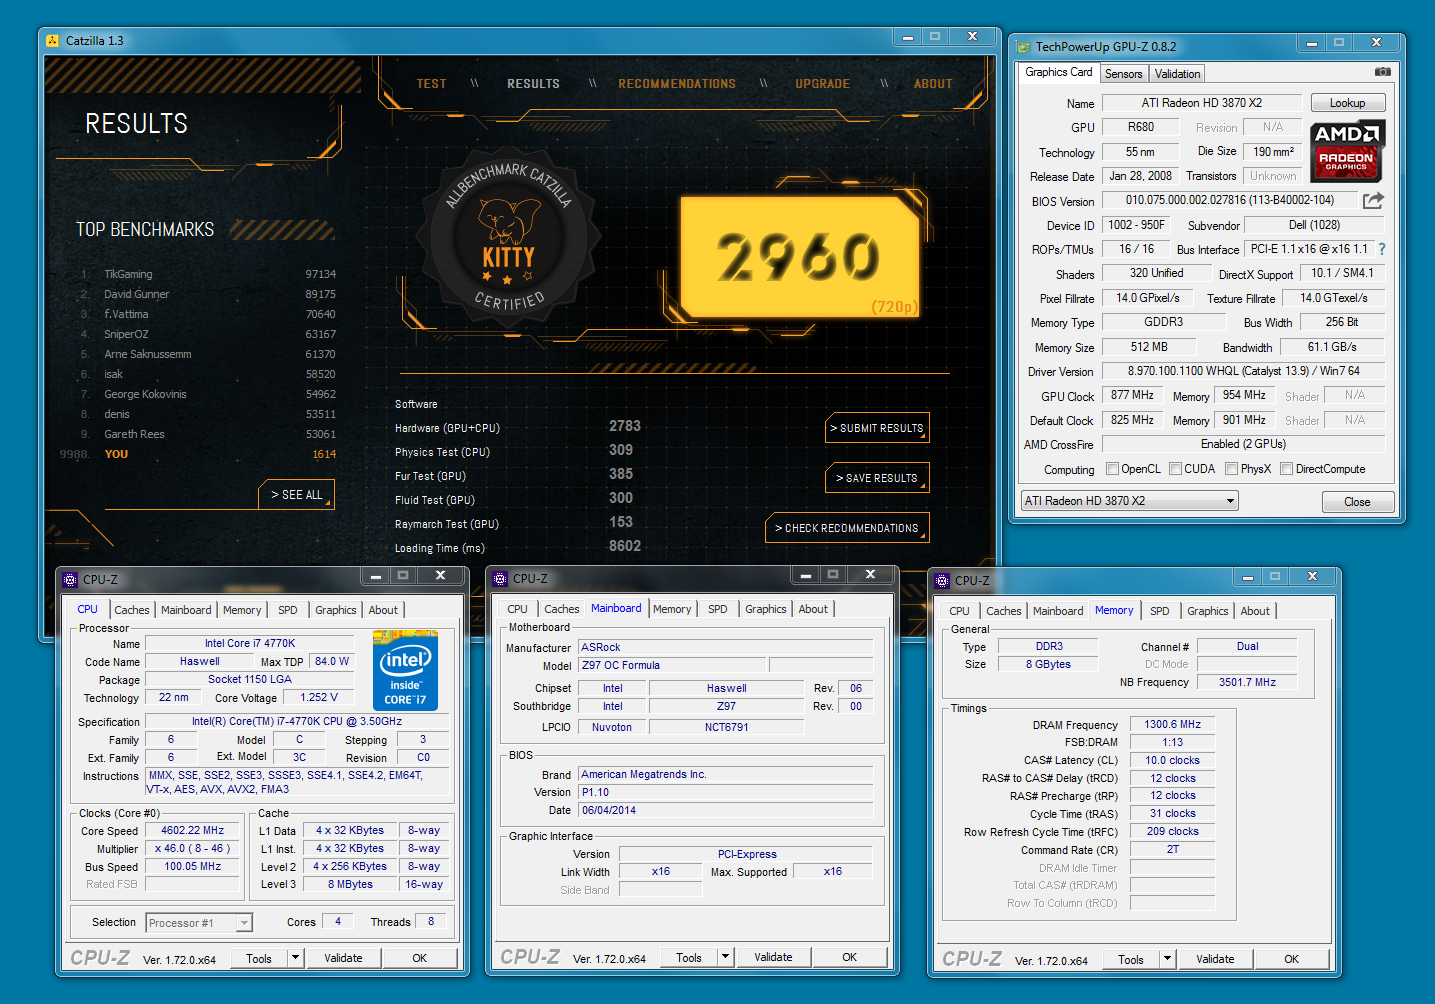Open the ABOUT tab in Catzilla
This screenshot has width=1435, height=1004.
(933, 84)
